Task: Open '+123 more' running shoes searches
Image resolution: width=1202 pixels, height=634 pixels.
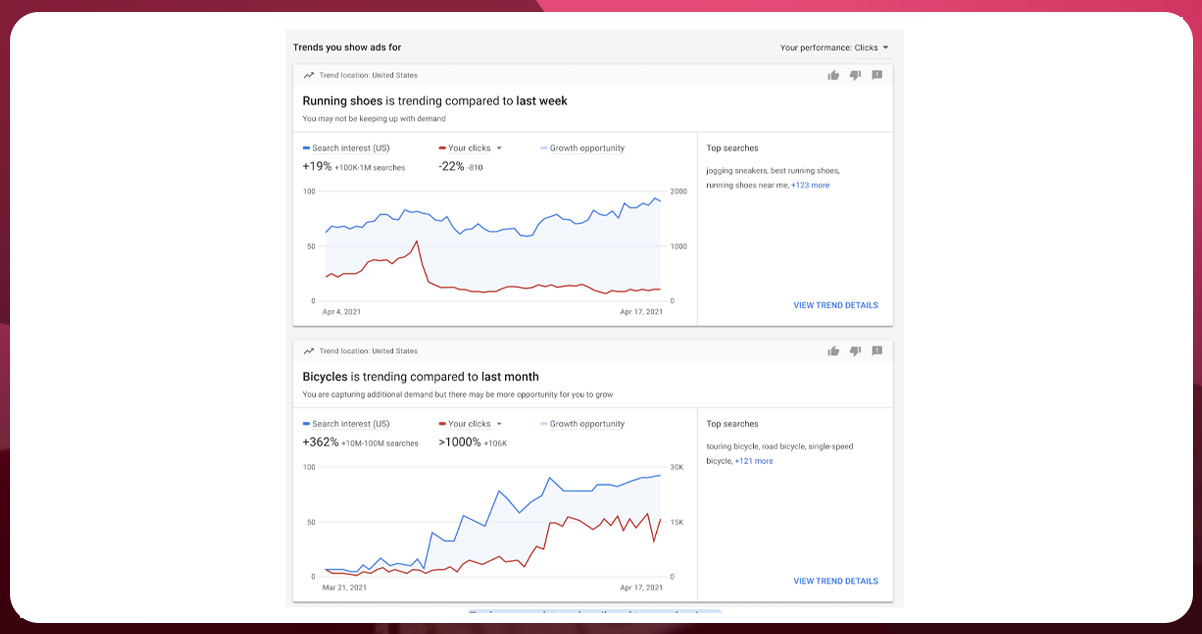Action: (x=810, y=185)
